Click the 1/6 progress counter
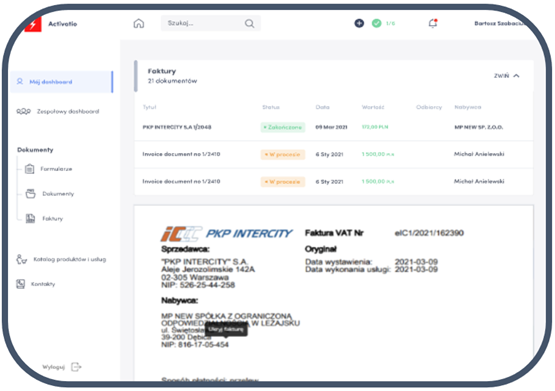The width and height of the screenshot is (555, 391). point(390,23)
